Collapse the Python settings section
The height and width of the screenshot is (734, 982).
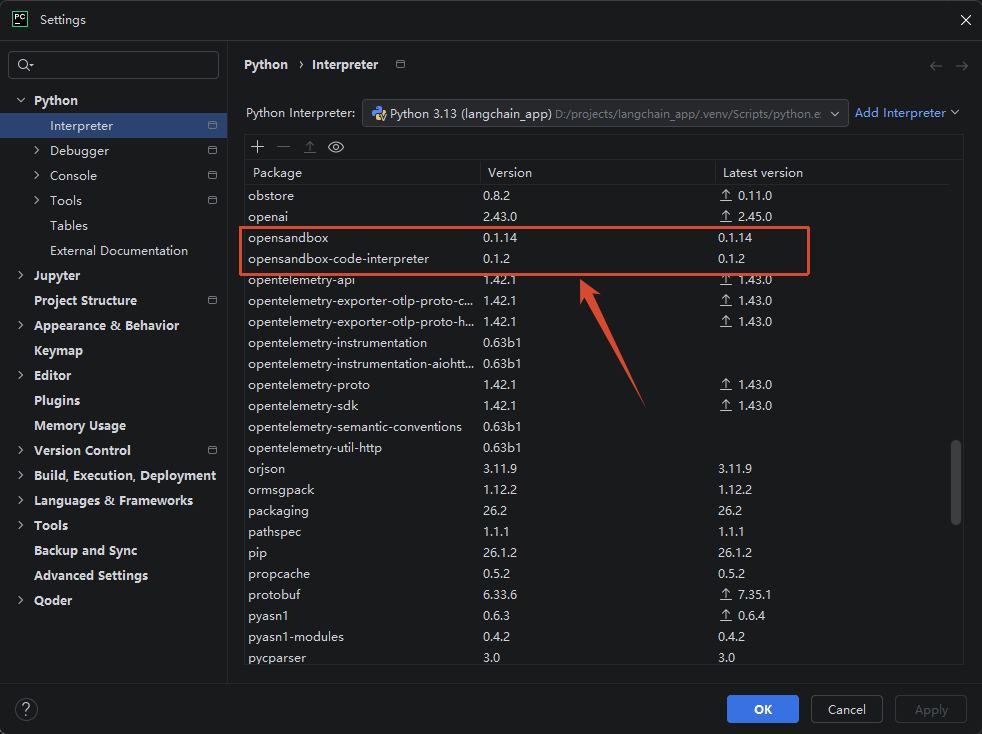click(21, 100)
